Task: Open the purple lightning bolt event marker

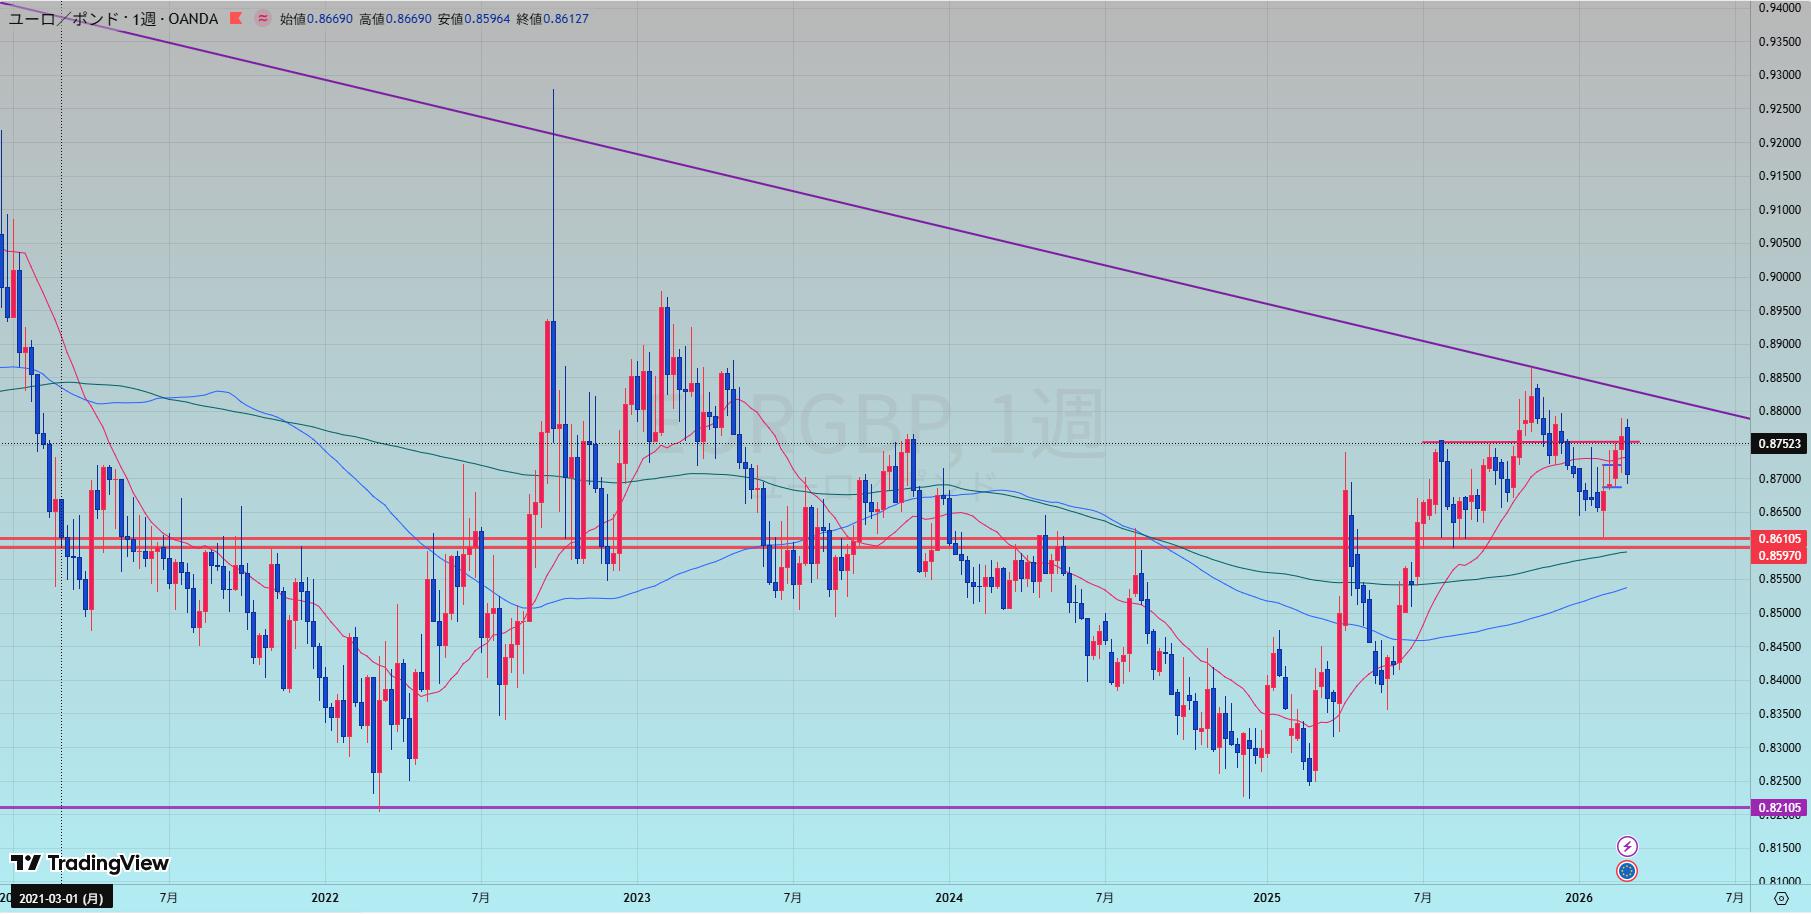Action: 1627,846
